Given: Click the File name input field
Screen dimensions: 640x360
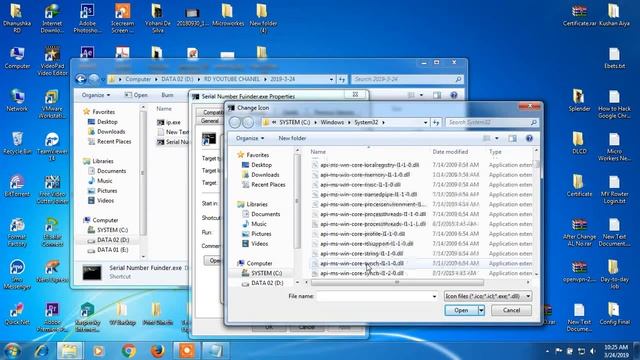Looking at the screenshot, I should (x=376, y=296).
